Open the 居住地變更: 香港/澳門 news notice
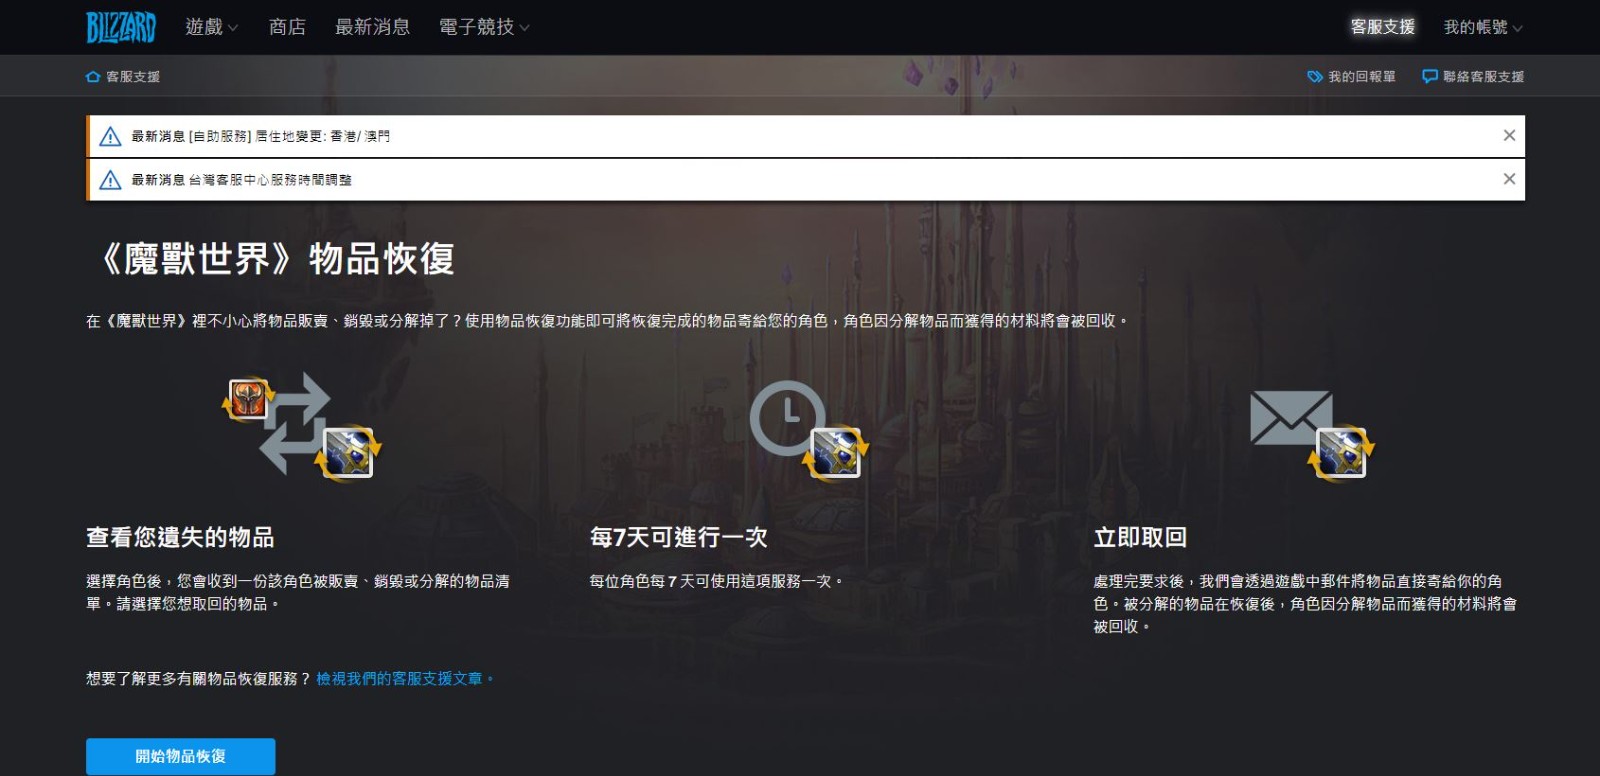 (260, 136)
